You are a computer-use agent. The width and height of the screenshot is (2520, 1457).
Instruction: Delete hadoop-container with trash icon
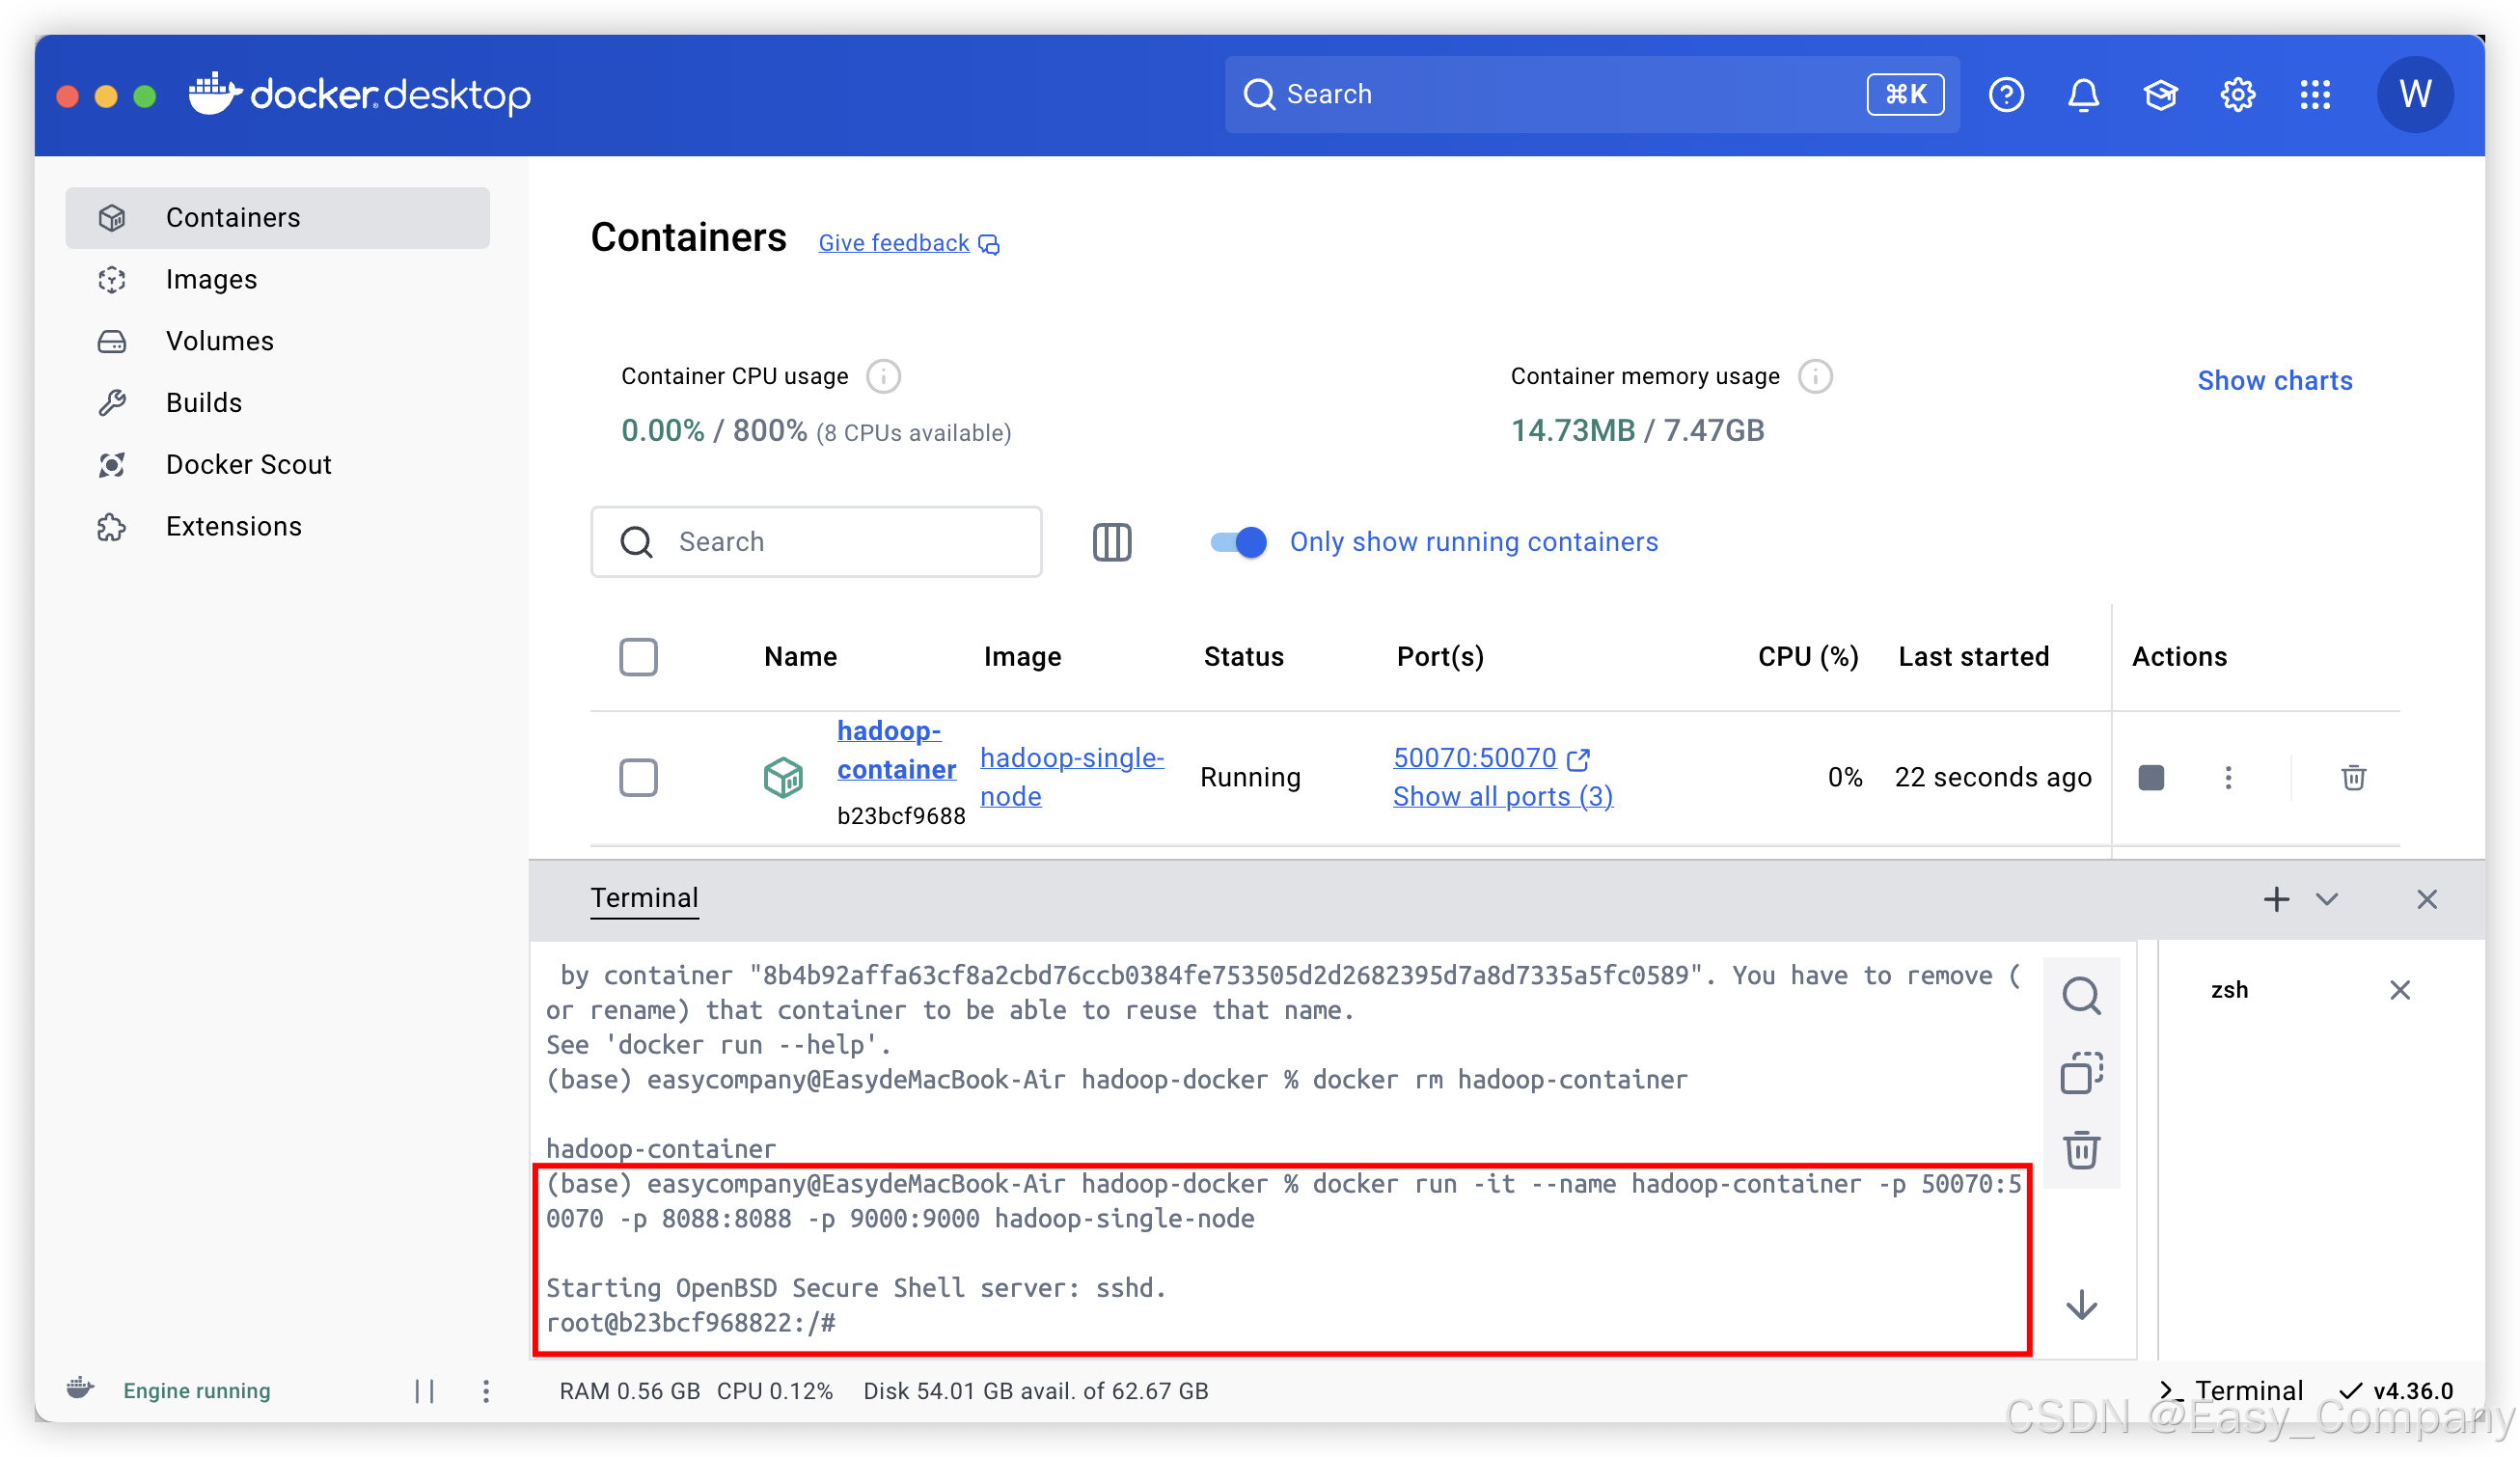[2352, 776]
